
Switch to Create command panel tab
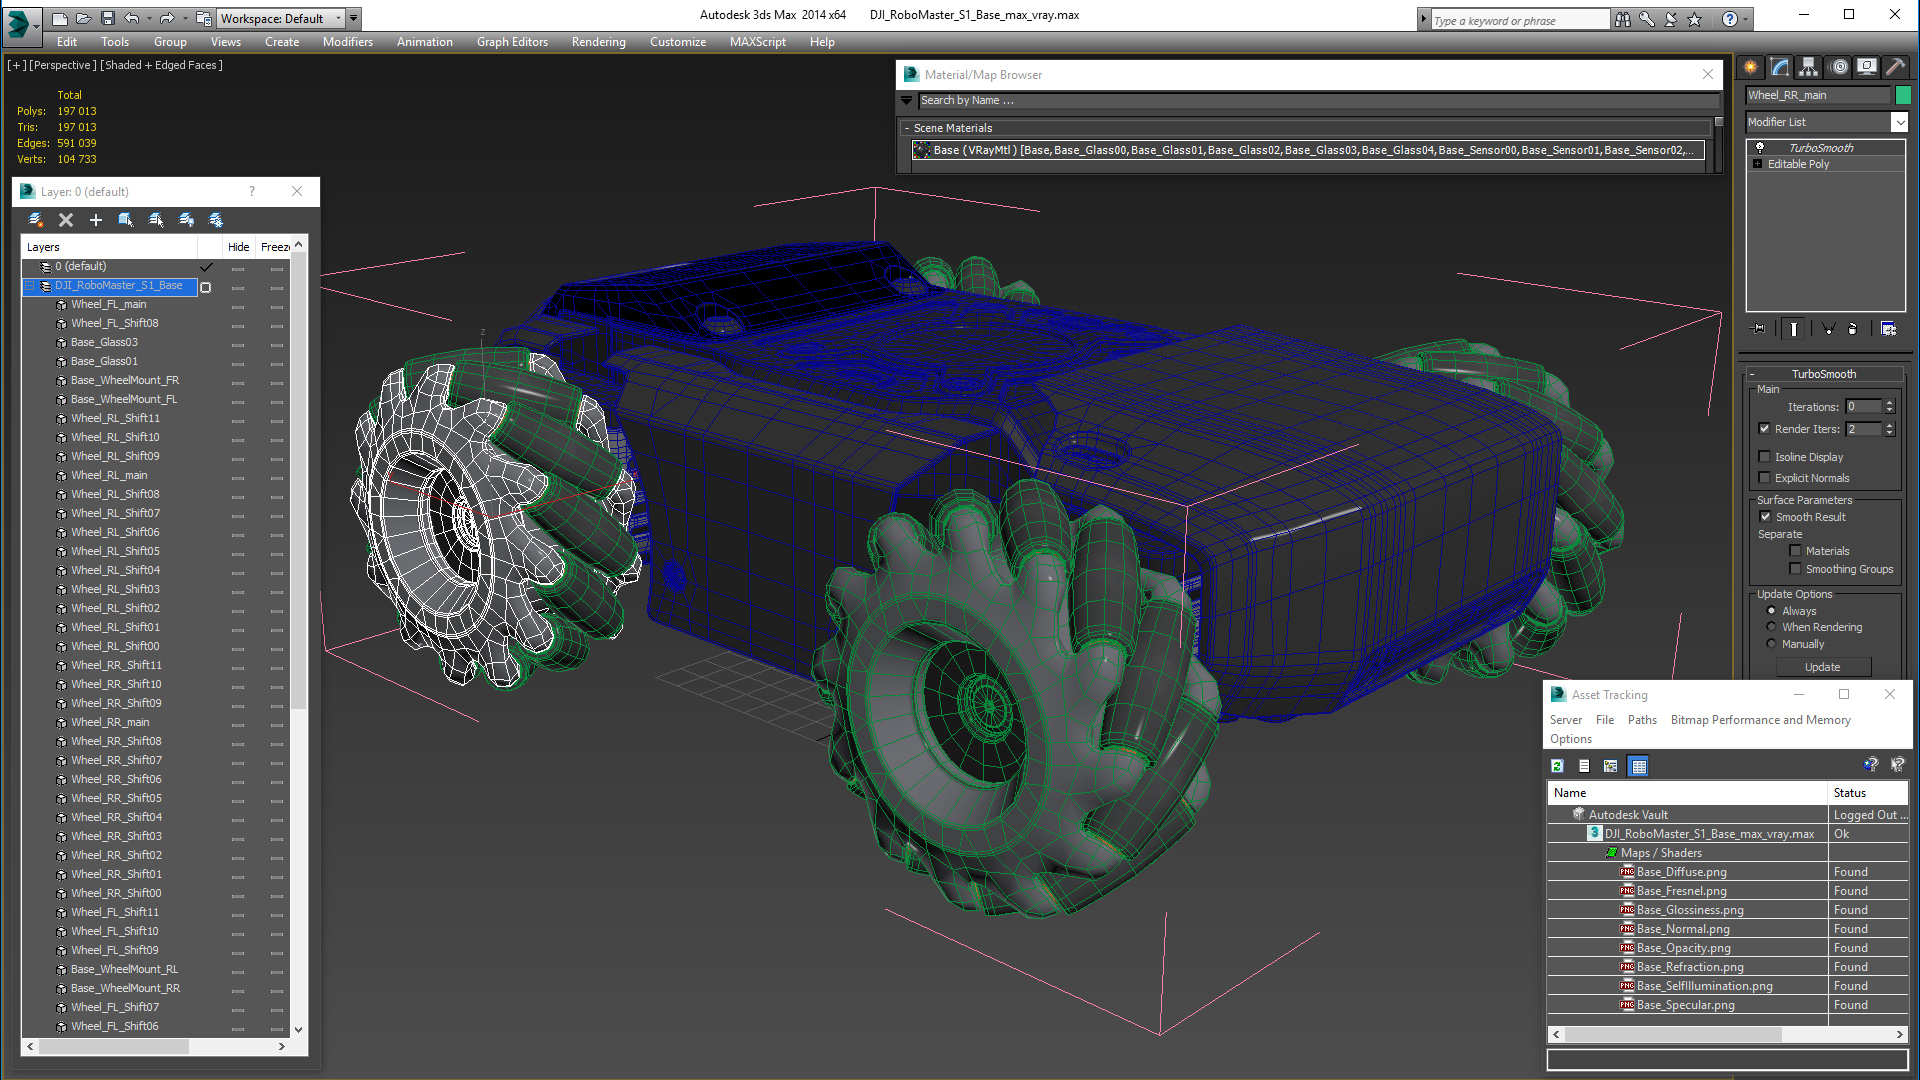1751,67
